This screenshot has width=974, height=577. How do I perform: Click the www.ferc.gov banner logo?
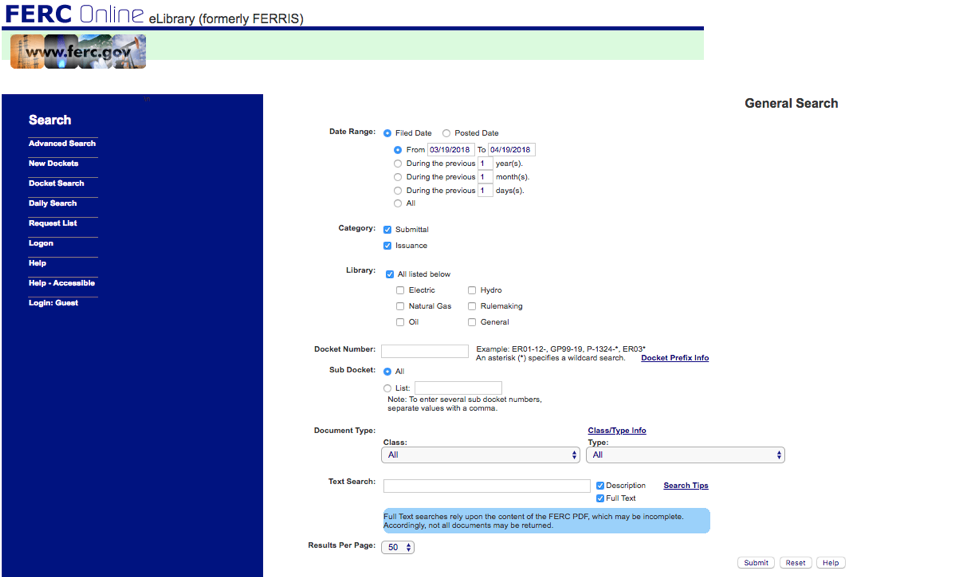[x=78, y=52]
